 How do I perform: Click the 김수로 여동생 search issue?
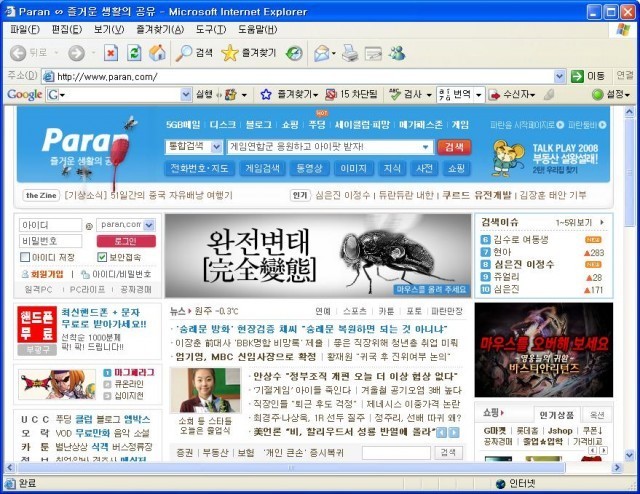(521, 240)
